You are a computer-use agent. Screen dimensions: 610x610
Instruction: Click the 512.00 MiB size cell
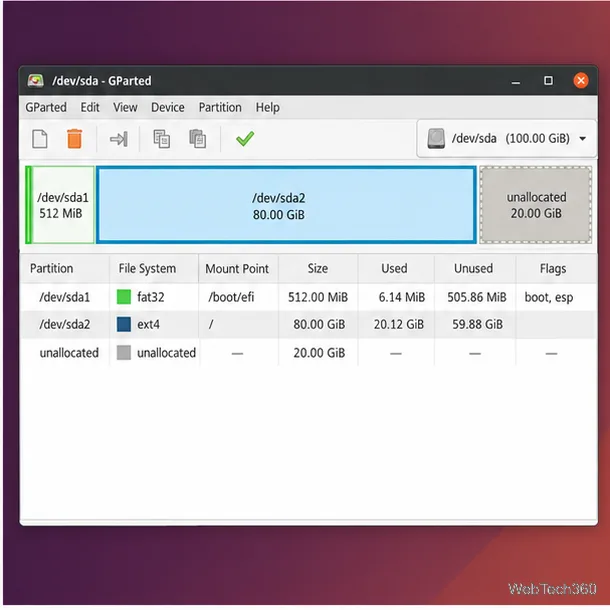click(318, 297)
